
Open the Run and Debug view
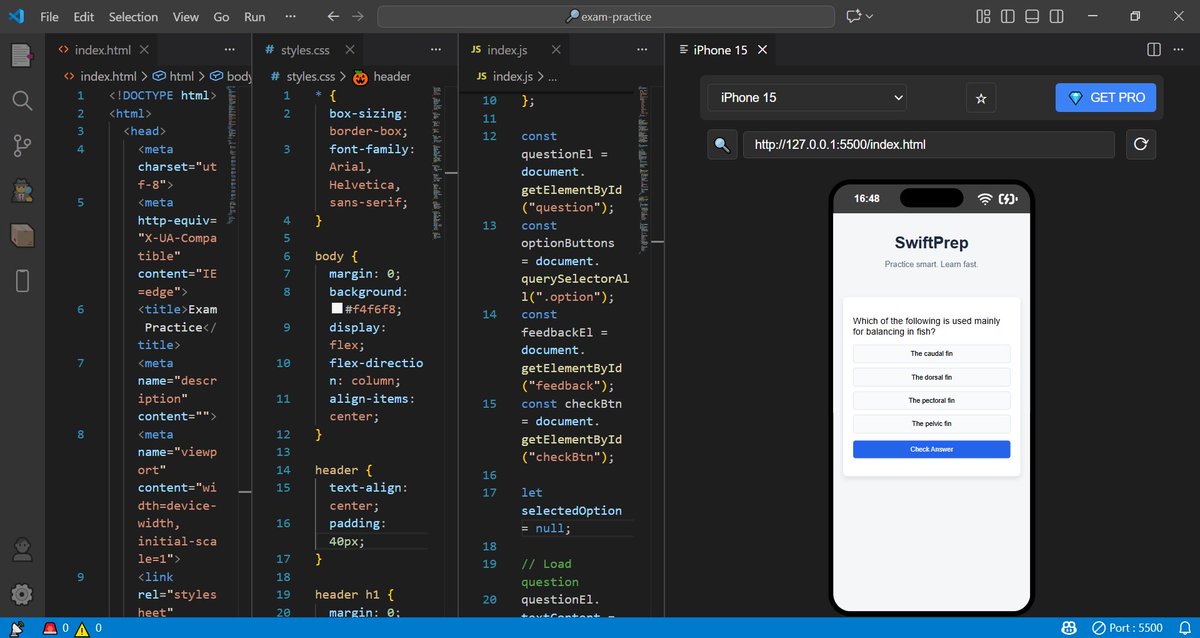[22, 191]
